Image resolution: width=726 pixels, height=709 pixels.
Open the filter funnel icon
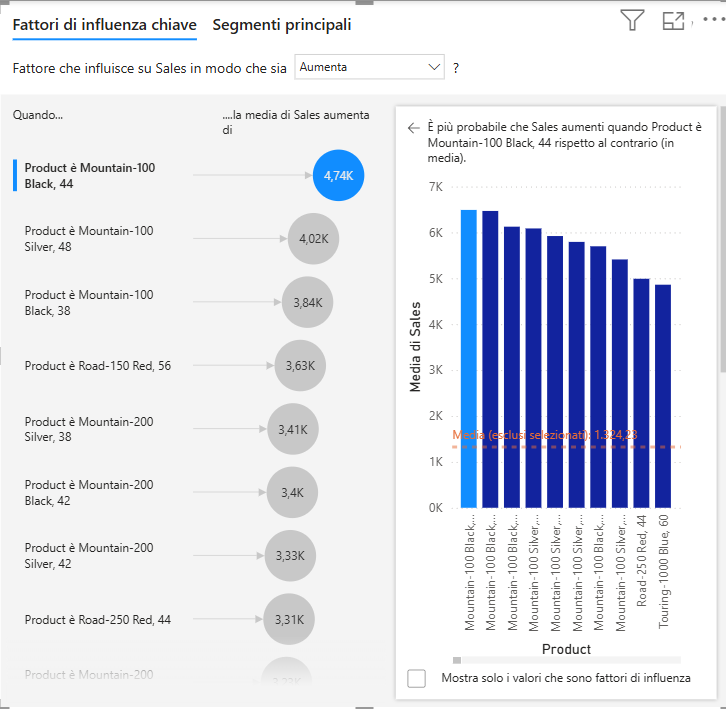[632, 20]
